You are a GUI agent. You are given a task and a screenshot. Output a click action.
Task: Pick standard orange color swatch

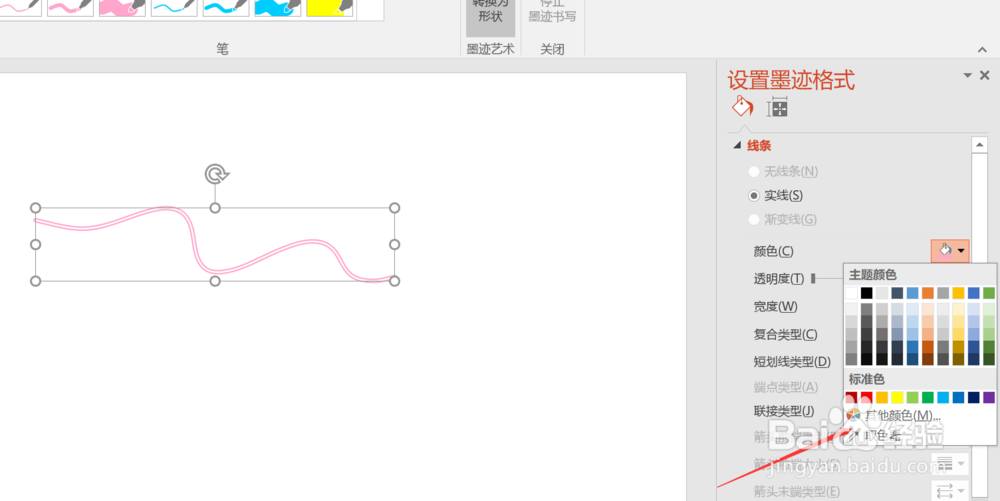pos(882,398)
